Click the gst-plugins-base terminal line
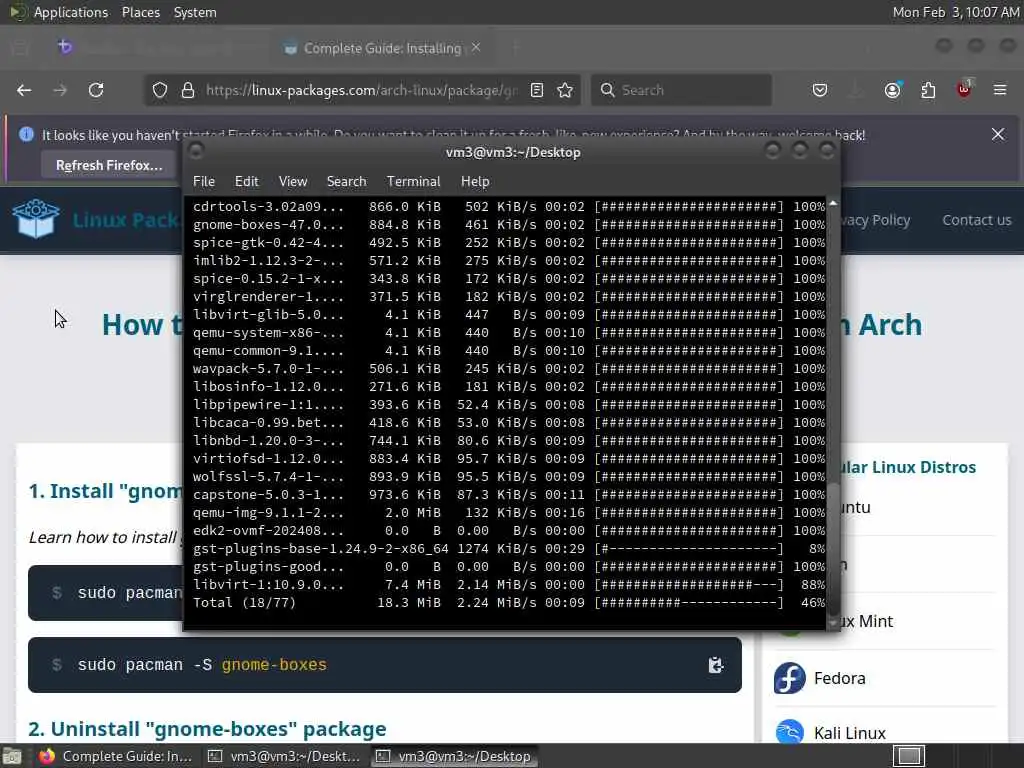Screen dimensions: 1024x768 click(509, 549)
